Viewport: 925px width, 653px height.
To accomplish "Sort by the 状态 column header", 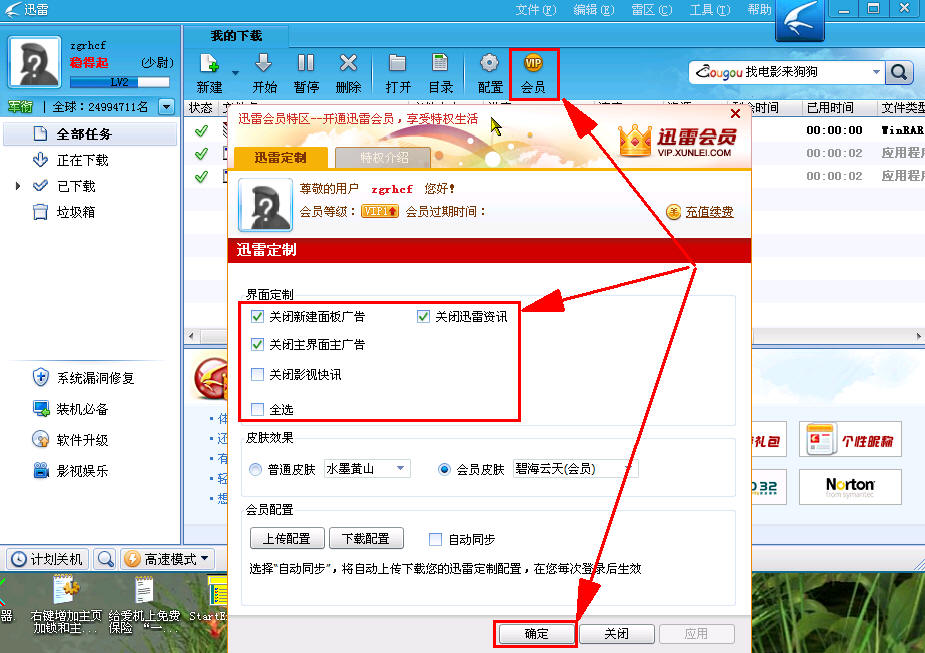I will tap(201, 107).
